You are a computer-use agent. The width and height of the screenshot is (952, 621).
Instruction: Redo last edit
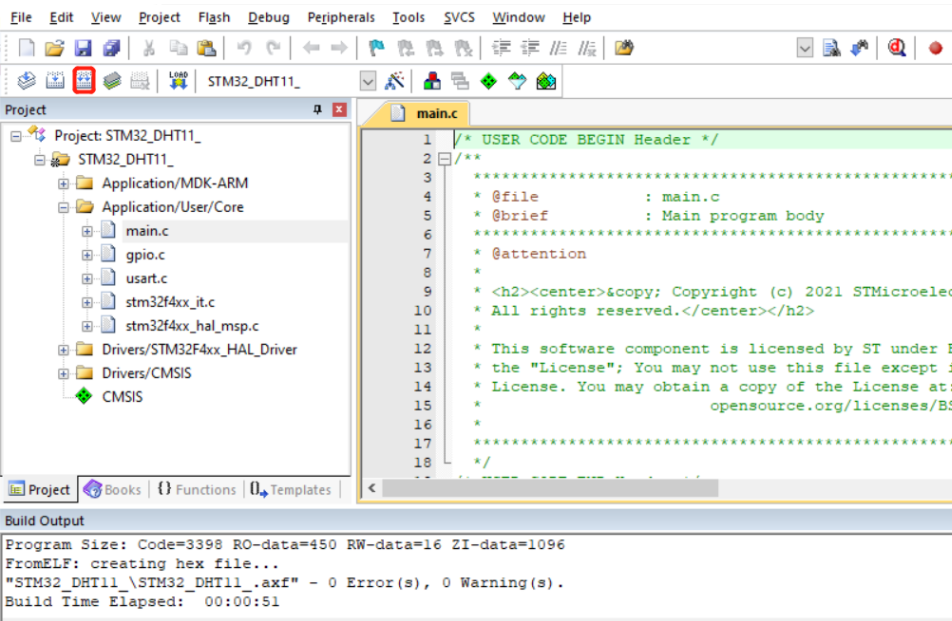[273, 48]
